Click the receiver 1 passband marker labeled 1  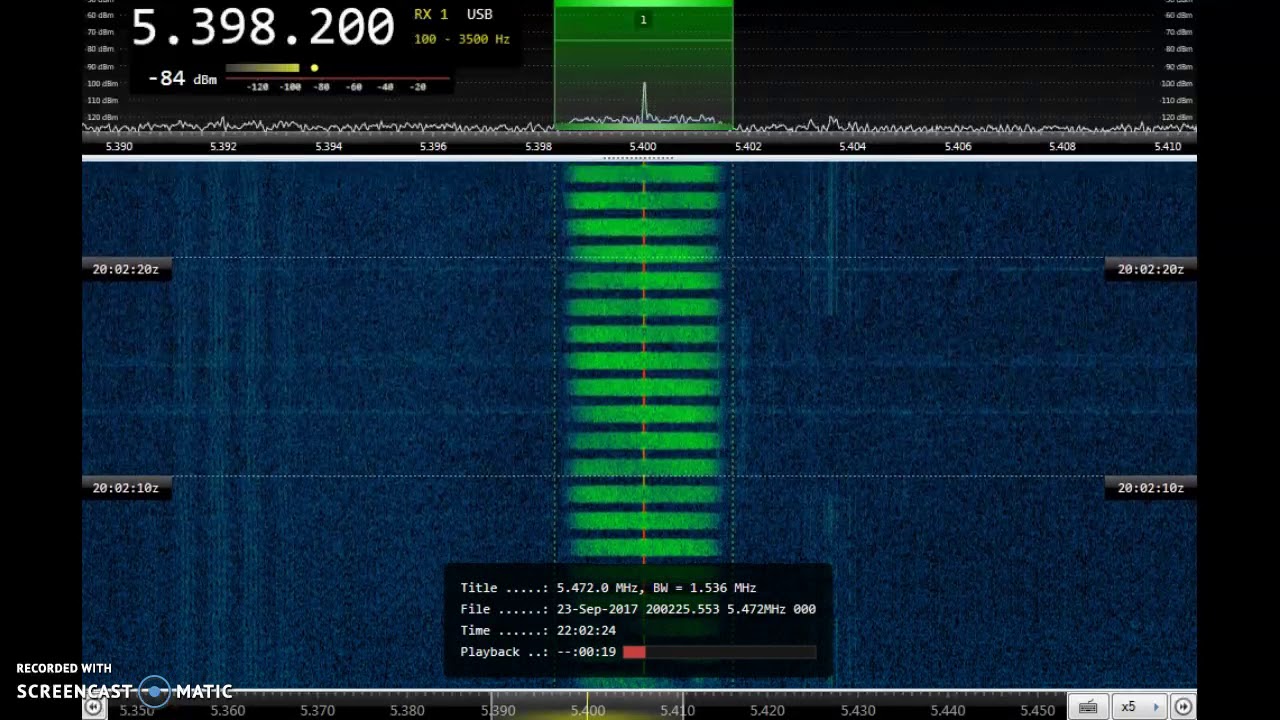[x=643, y=20]
